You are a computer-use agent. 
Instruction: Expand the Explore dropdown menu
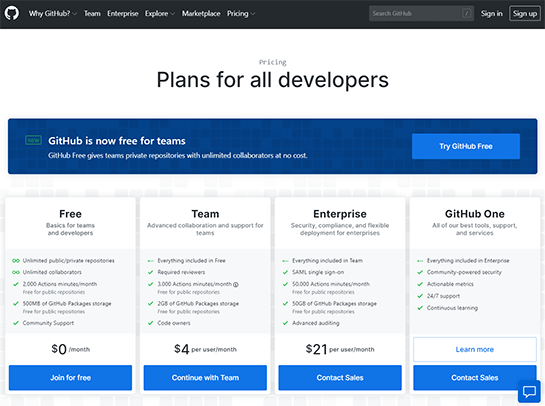[x=160, y=14]
